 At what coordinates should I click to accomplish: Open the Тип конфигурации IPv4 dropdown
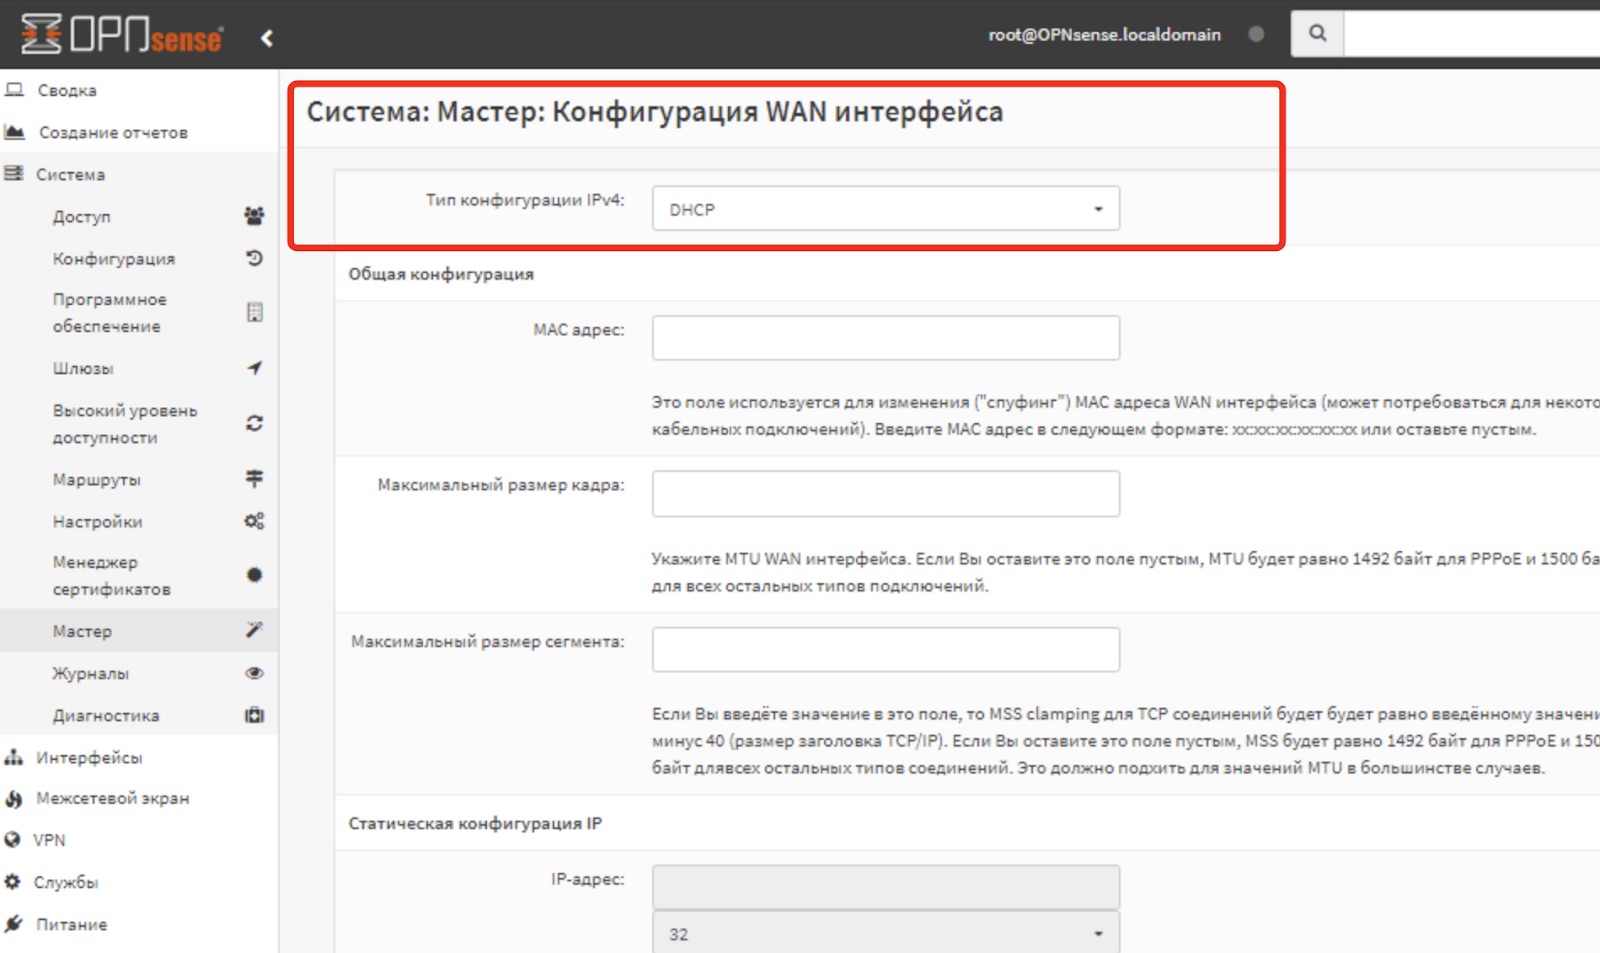885,208
